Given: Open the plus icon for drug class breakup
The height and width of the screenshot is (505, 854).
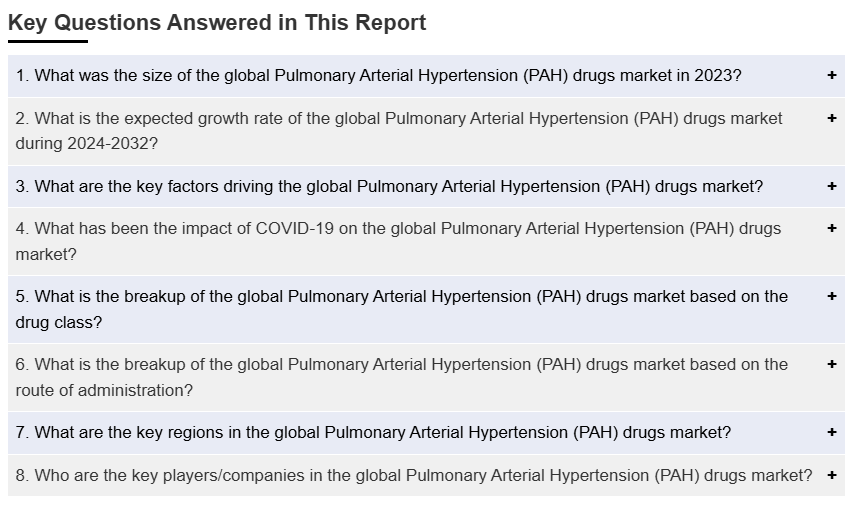Looking at the screenshot, I should coord(831,296).
